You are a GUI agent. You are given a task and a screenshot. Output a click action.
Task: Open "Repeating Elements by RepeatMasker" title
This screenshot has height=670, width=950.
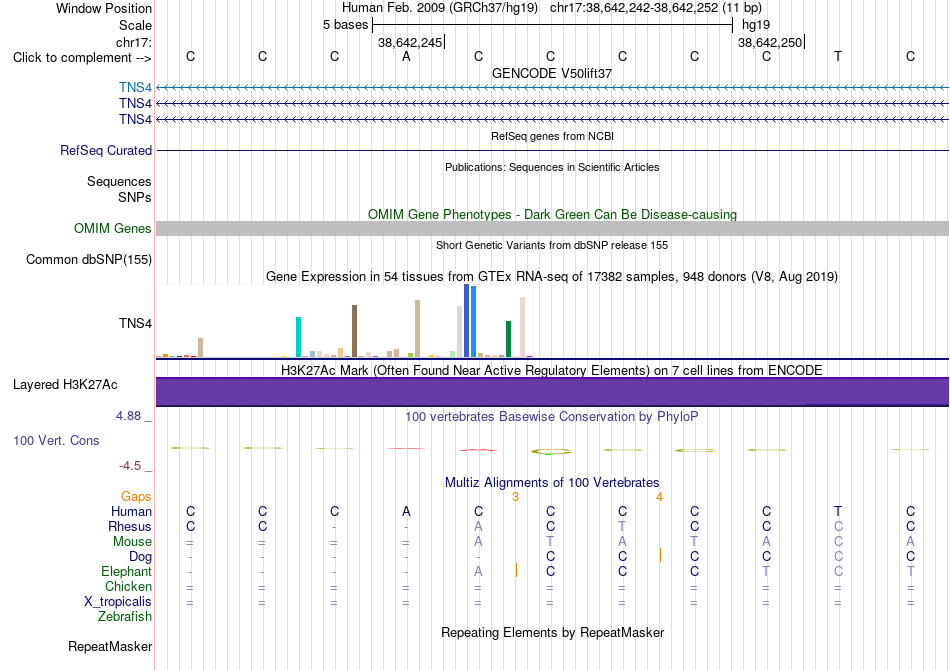click(552, 633)
